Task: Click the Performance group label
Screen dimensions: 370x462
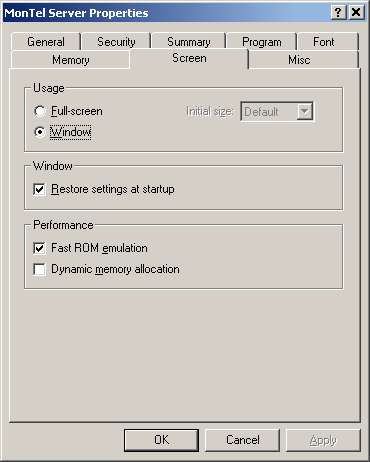Action: point(63,225)
